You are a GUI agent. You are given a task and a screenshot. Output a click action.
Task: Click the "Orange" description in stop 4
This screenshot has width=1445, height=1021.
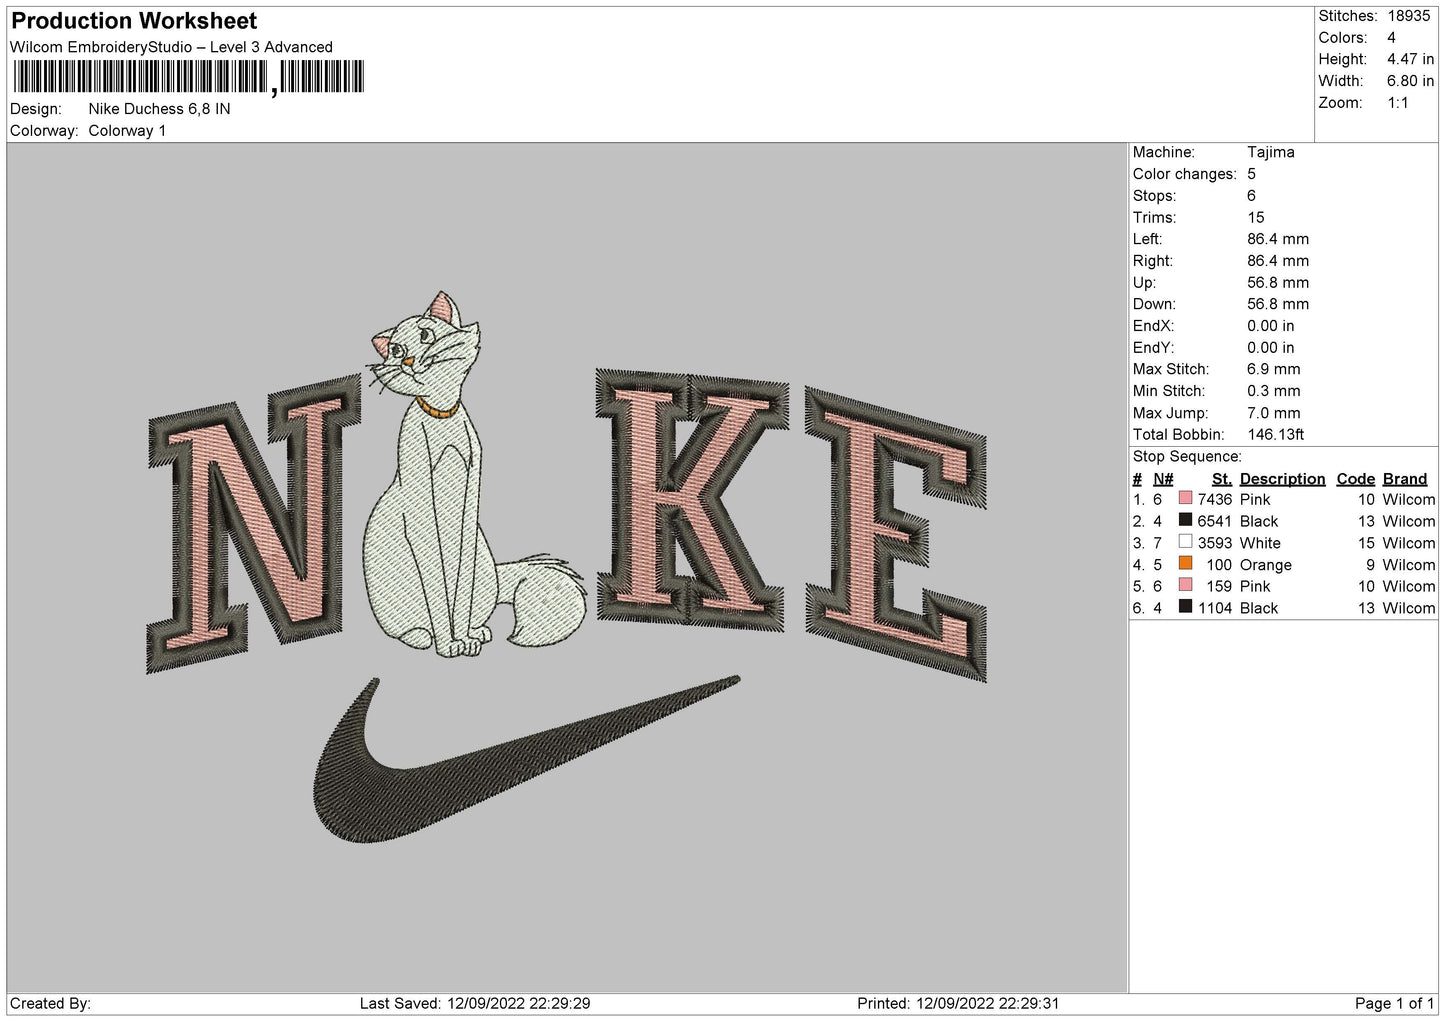tap(1265, 565)
